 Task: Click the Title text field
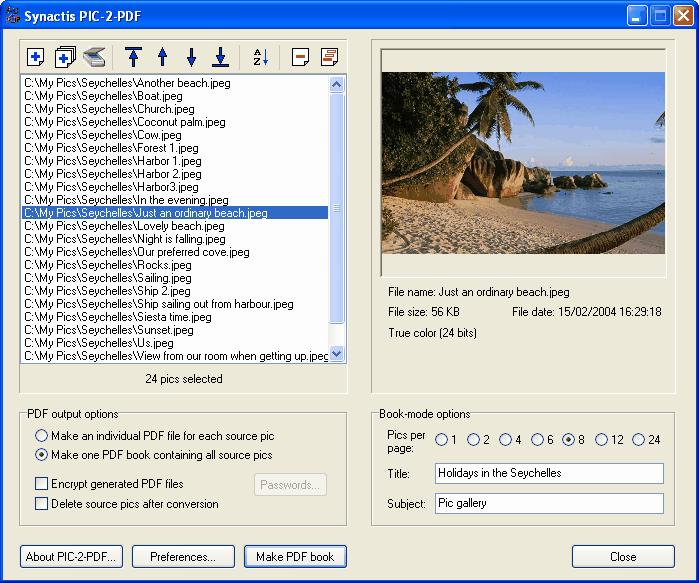pos(549,473)
